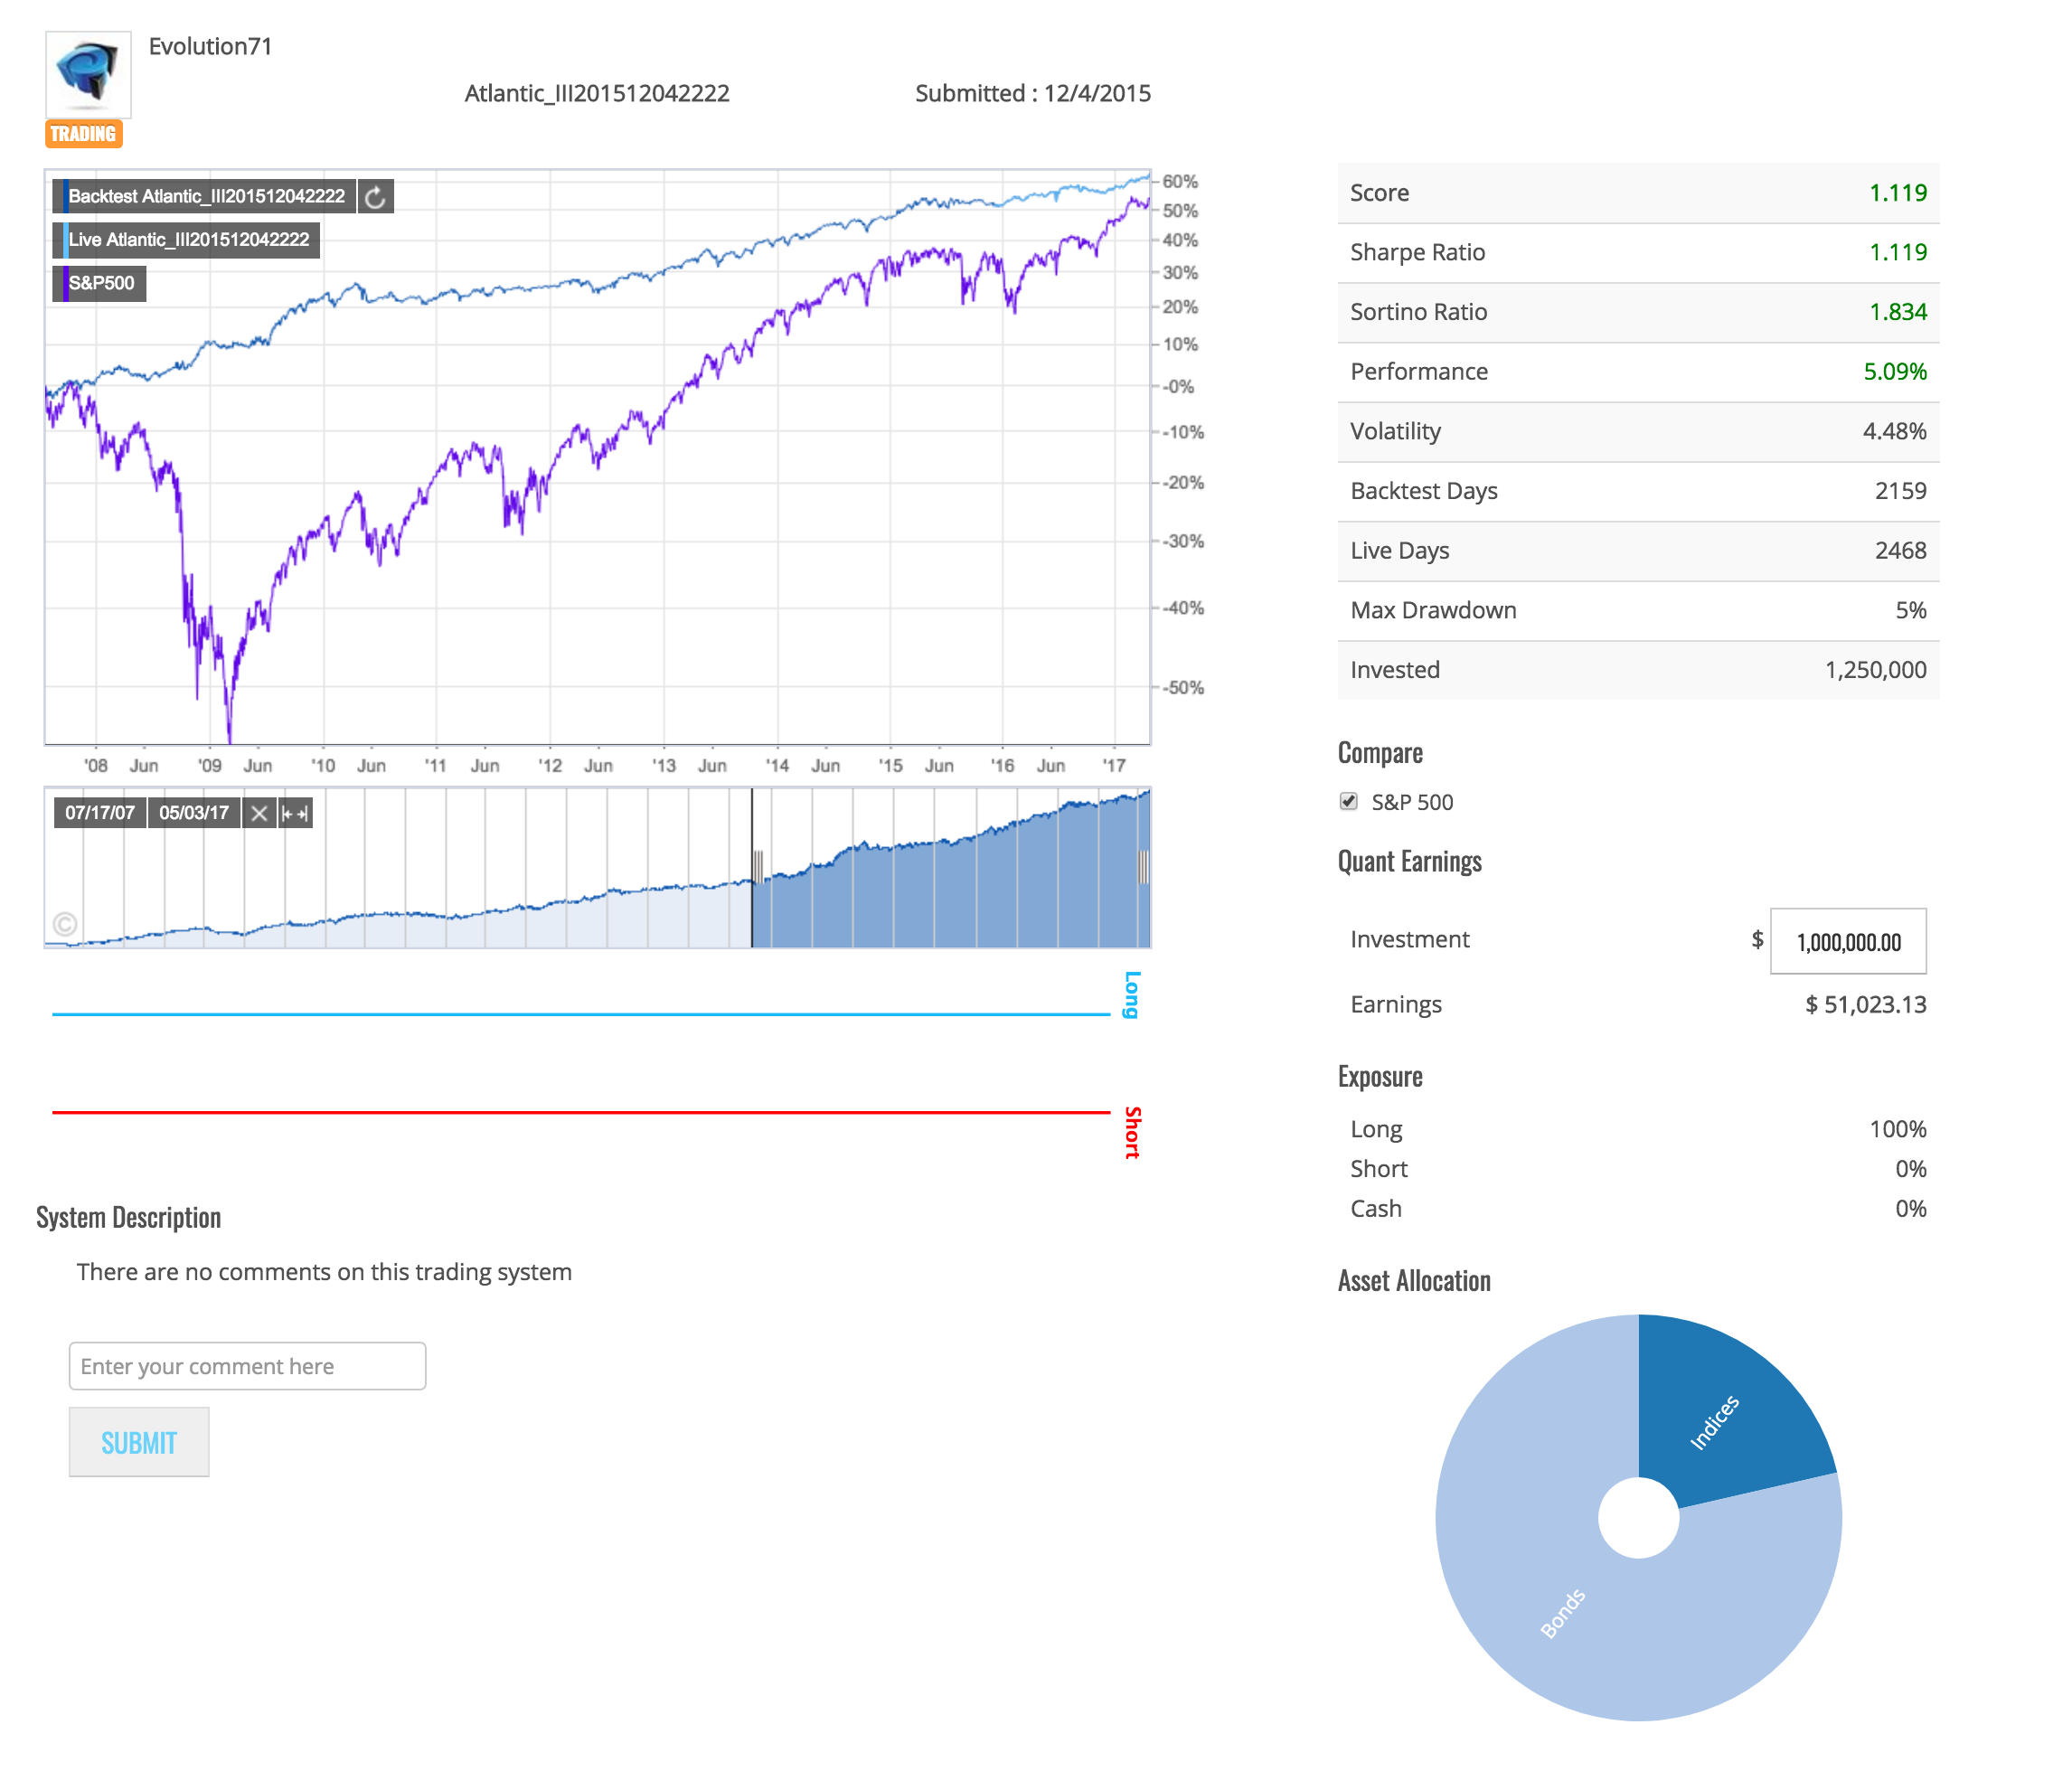Screen dimensions: 2072x1781
Task: Click the copyright icon on the overview chart
Action: pyautogui.click(x=65, y=926)
